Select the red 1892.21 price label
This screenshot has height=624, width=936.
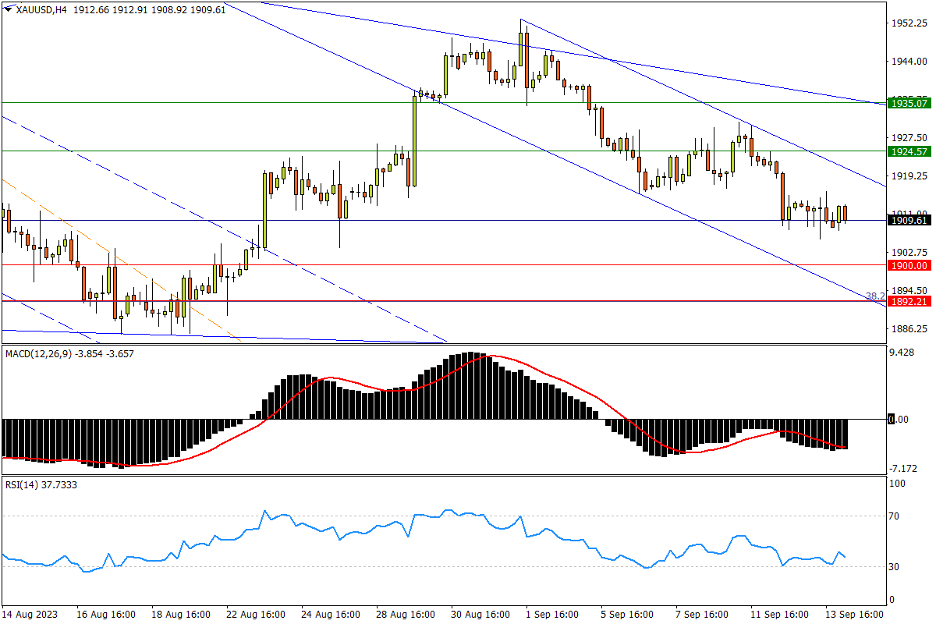tap(909, 301)
